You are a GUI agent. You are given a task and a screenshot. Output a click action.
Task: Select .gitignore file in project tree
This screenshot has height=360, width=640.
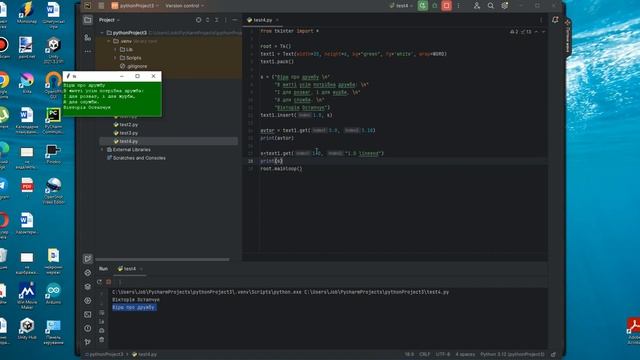[x=133, y=66]
